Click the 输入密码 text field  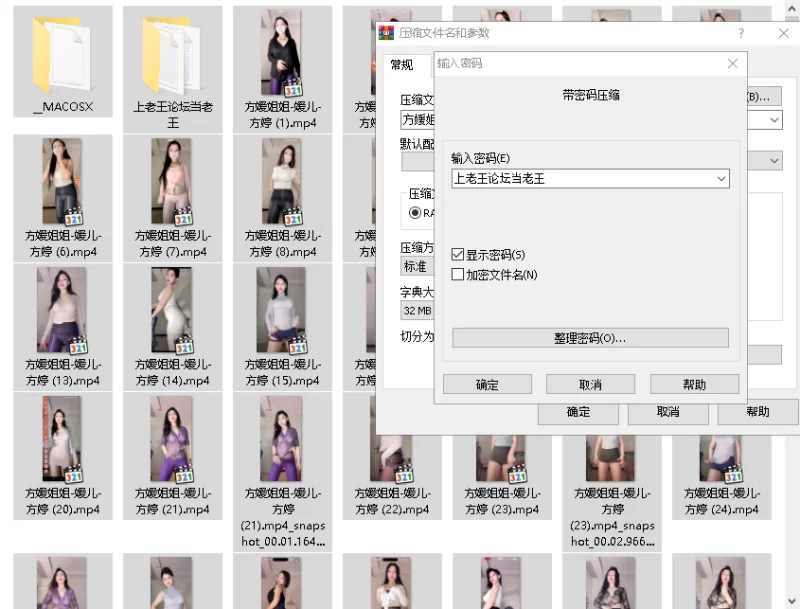580,179
